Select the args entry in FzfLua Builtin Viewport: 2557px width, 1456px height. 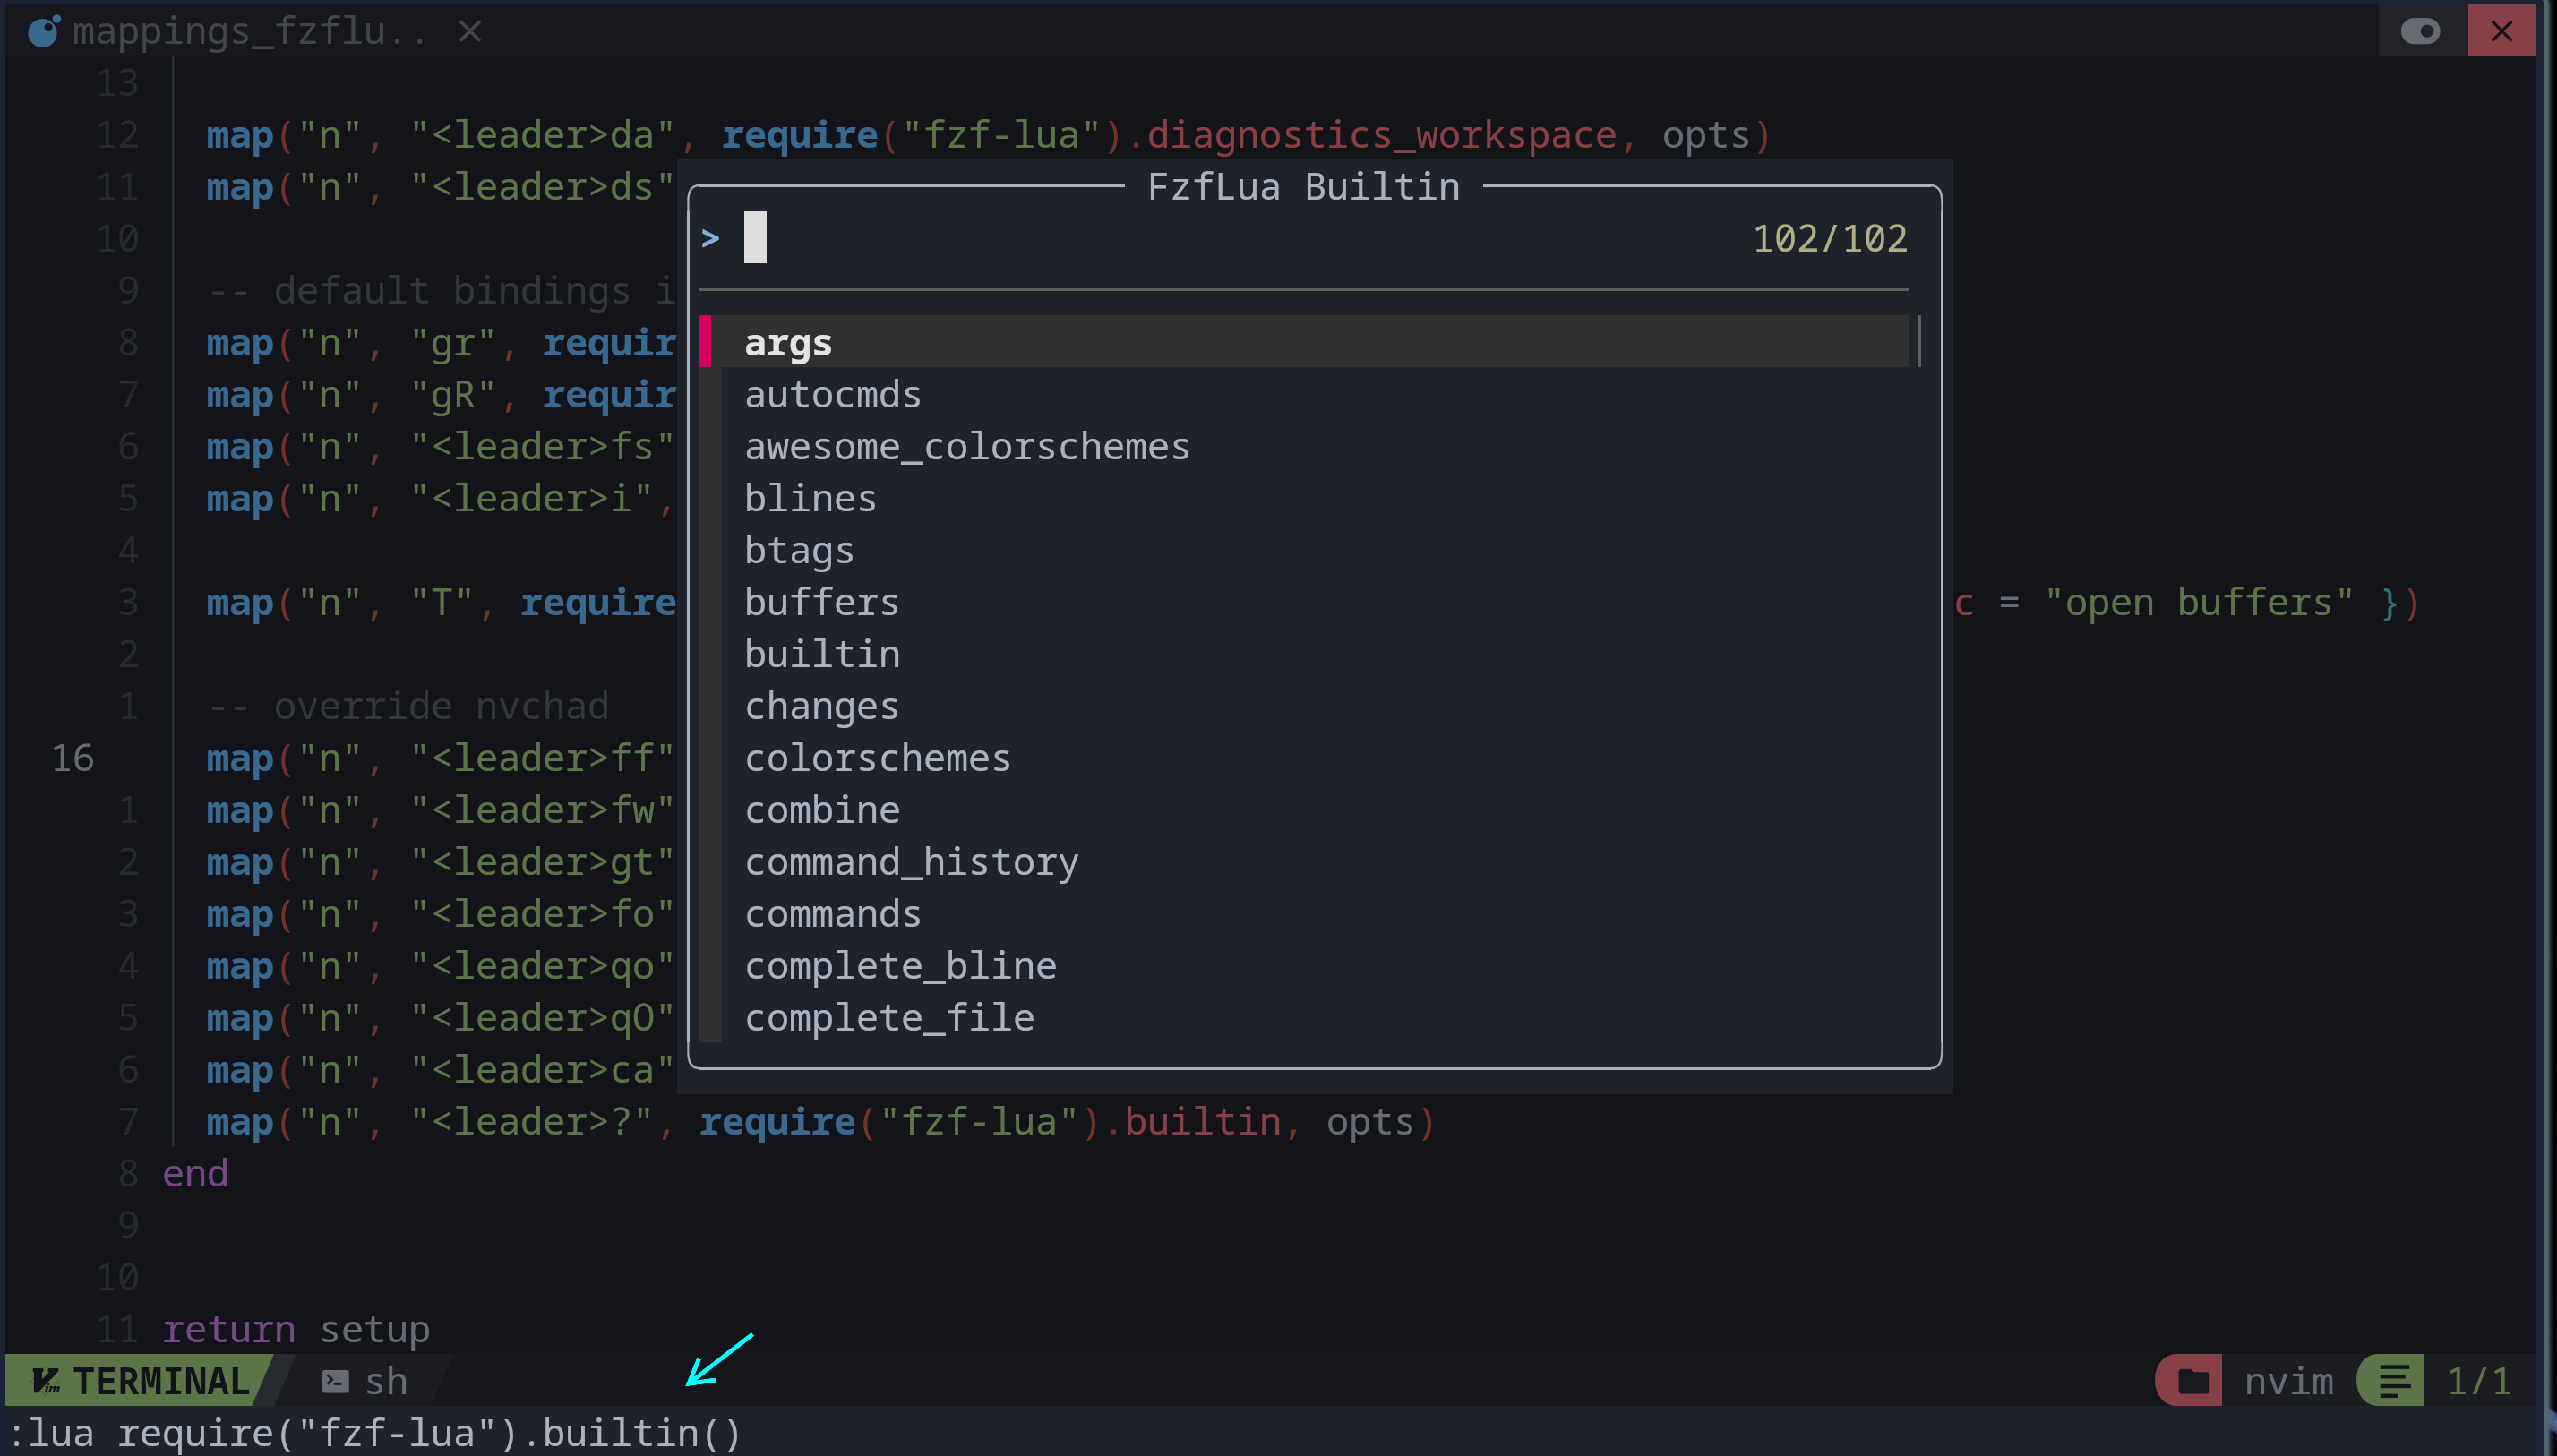coord(1304,342)
